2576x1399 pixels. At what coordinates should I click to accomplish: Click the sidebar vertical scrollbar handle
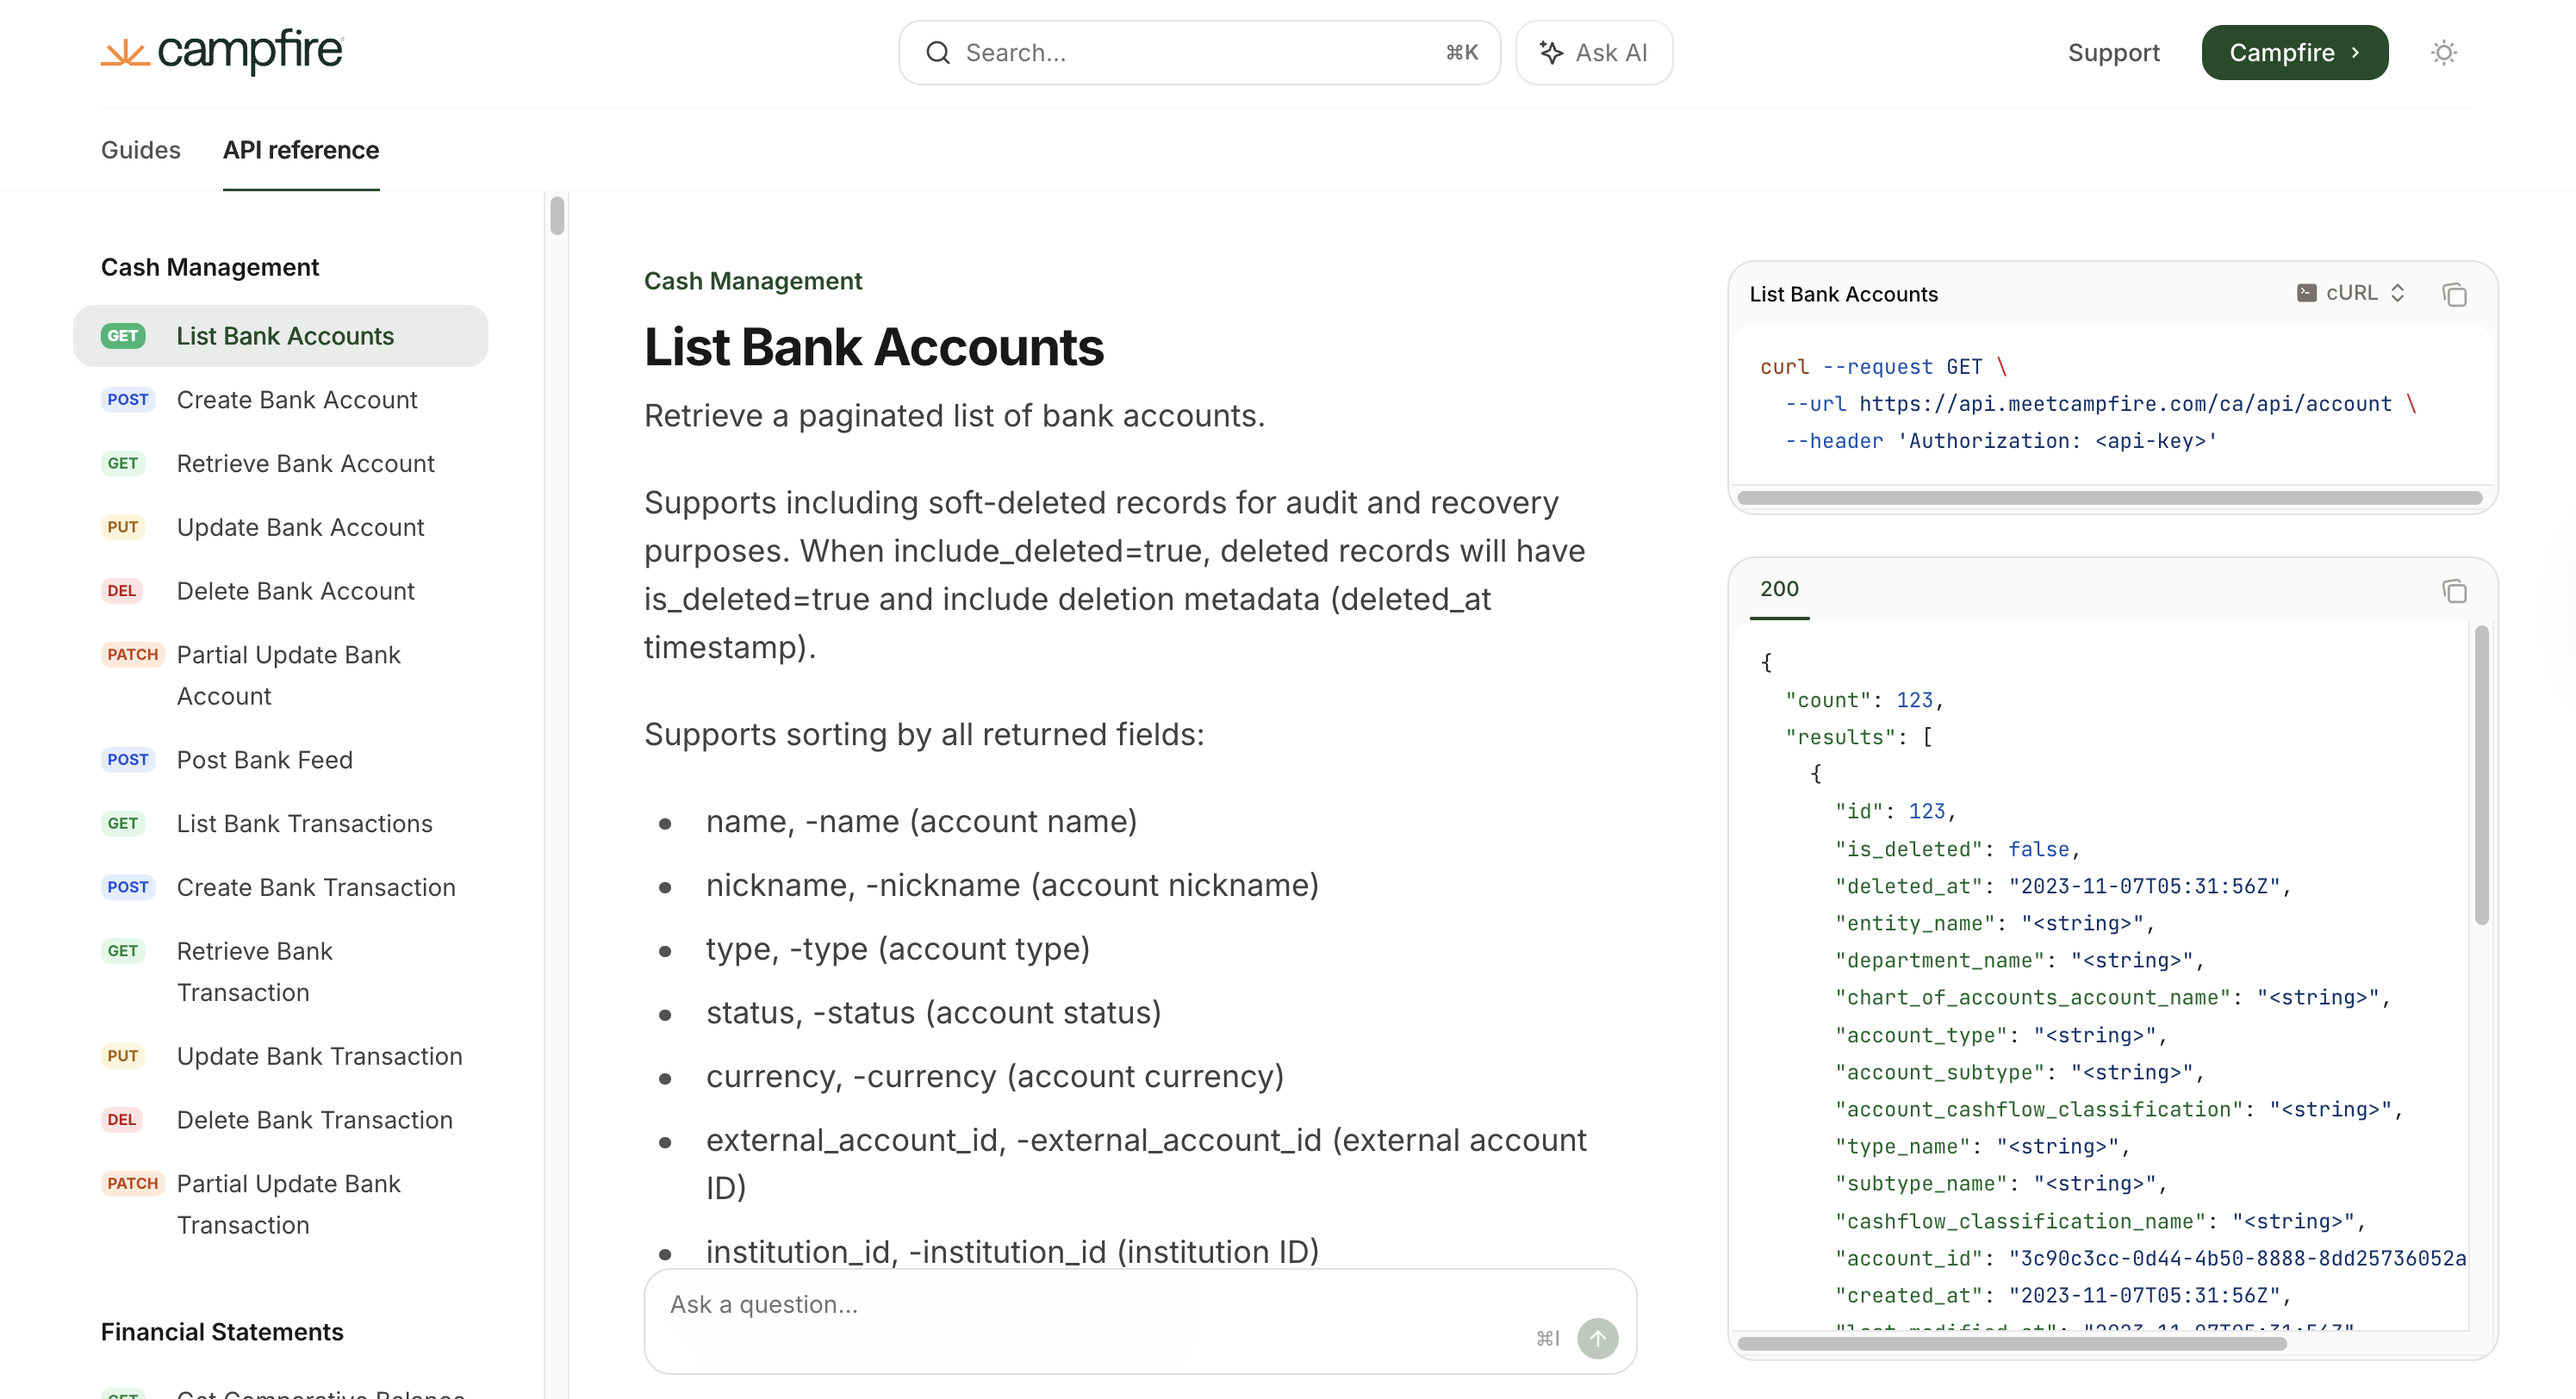[557, 216]
